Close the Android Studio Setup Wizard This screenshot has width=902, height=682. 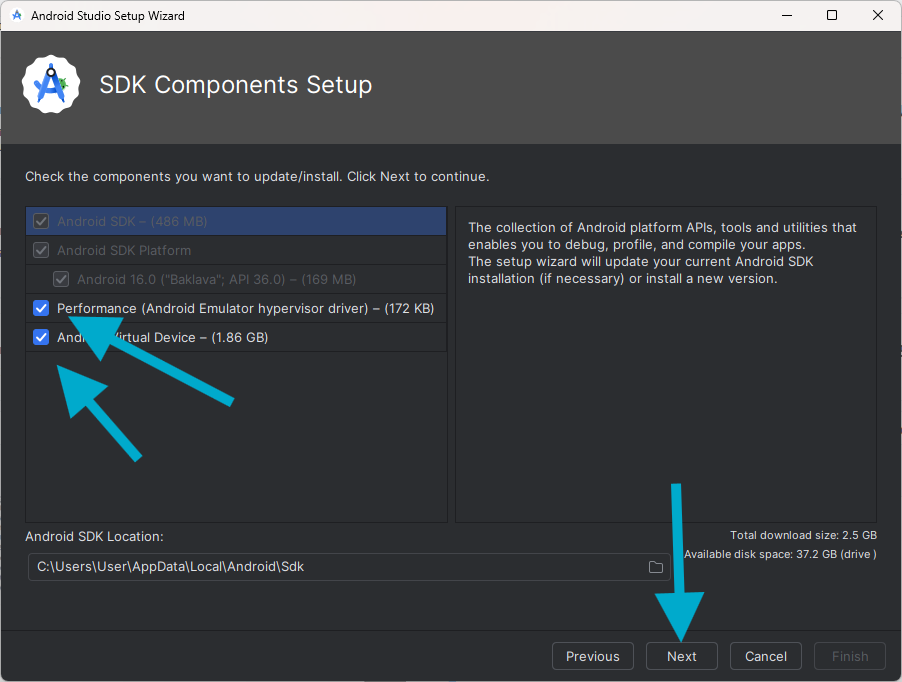[x=878, y=16]
